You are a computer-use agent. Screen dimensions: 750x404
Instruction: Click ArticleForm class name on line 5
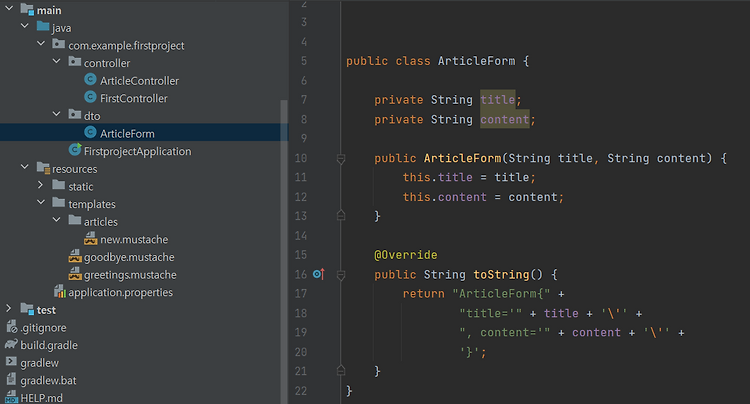tap(476, 61)
